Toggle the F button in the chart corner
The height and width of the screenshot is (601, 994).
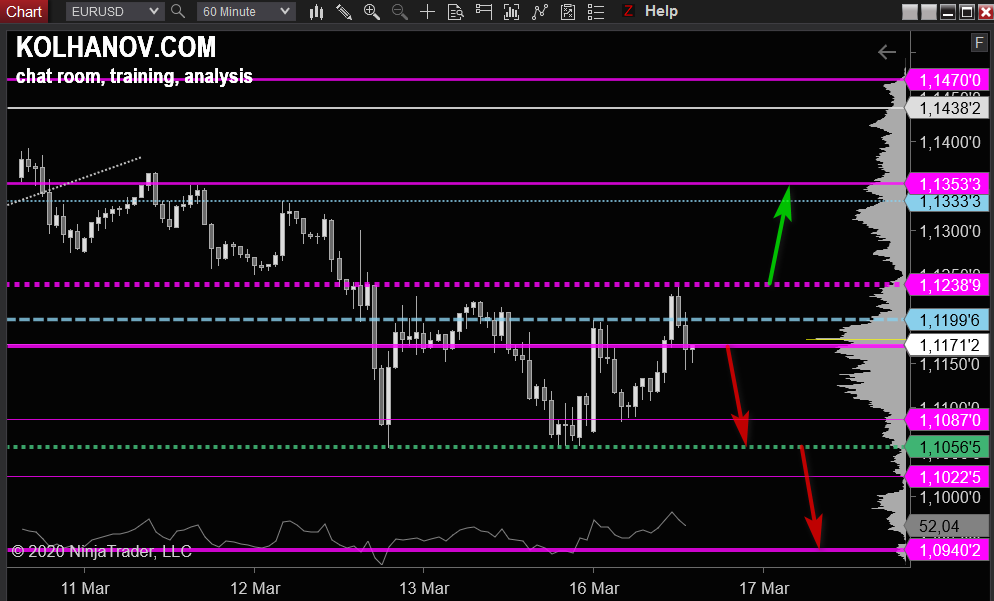978,42
